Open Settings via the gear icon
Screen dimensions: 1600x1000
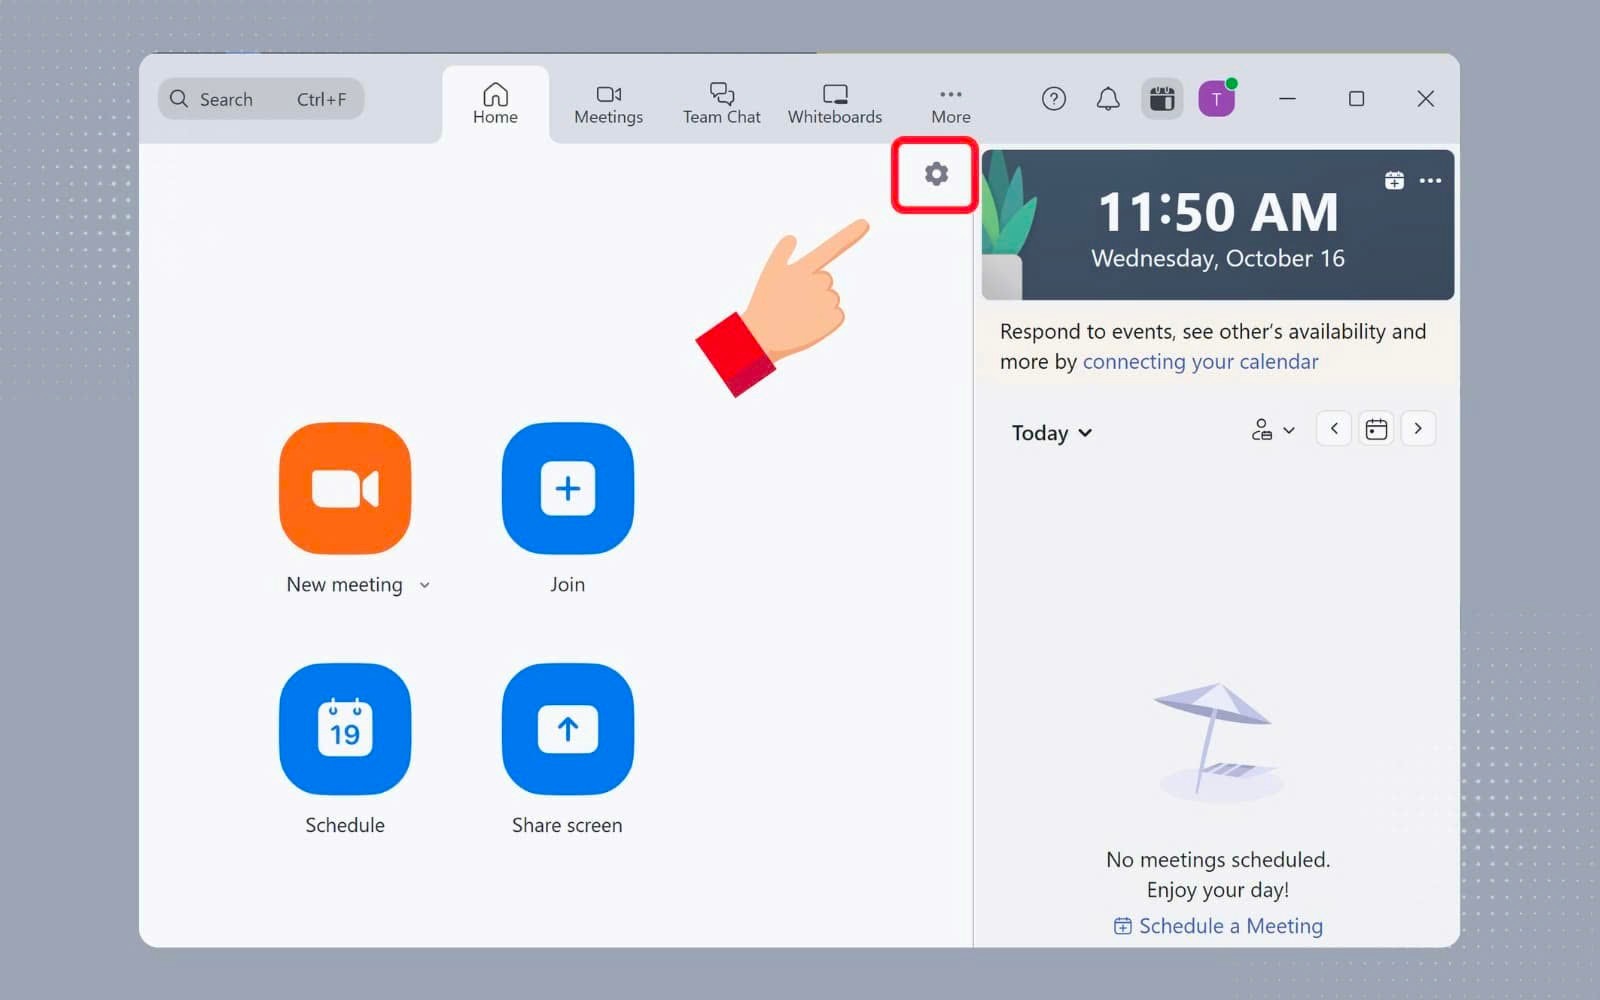click(936, 174)
